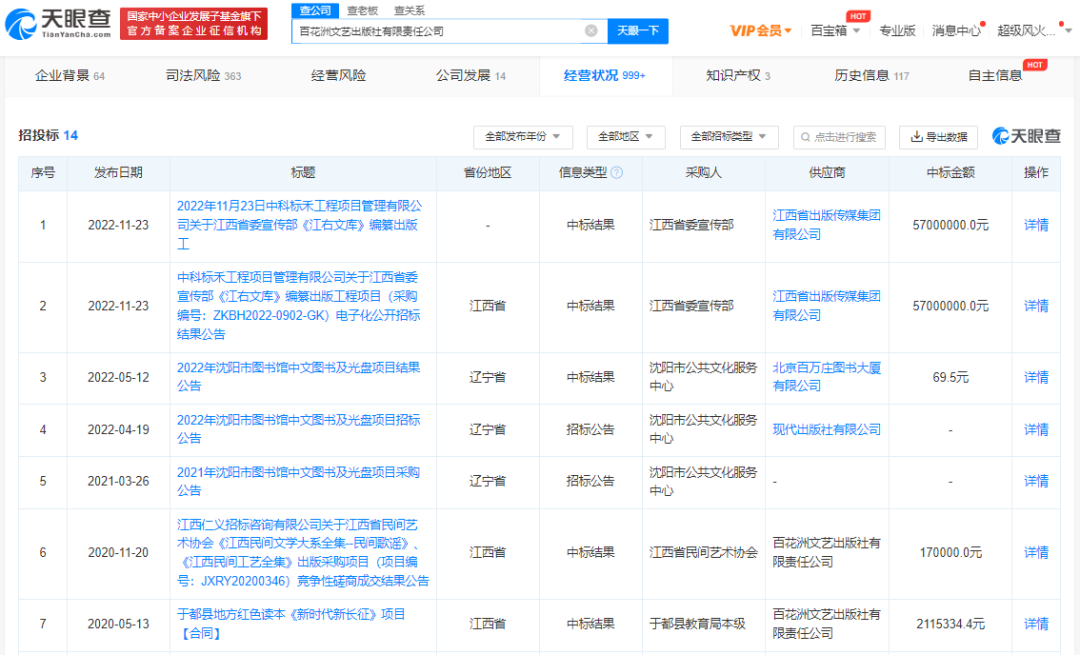Click the magnifier icon in the table search field

[805, 137]
